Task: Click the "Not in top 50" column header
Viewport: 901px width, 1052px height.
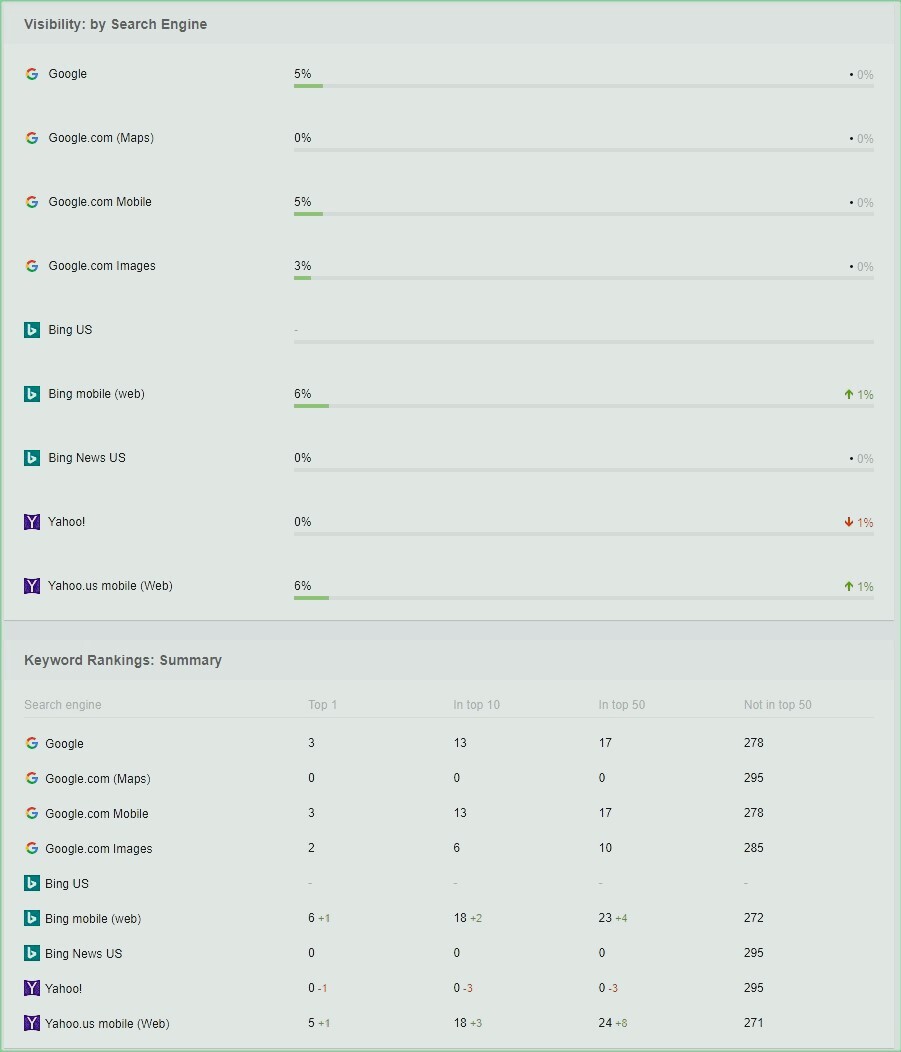Action: (x=777, y=705)
